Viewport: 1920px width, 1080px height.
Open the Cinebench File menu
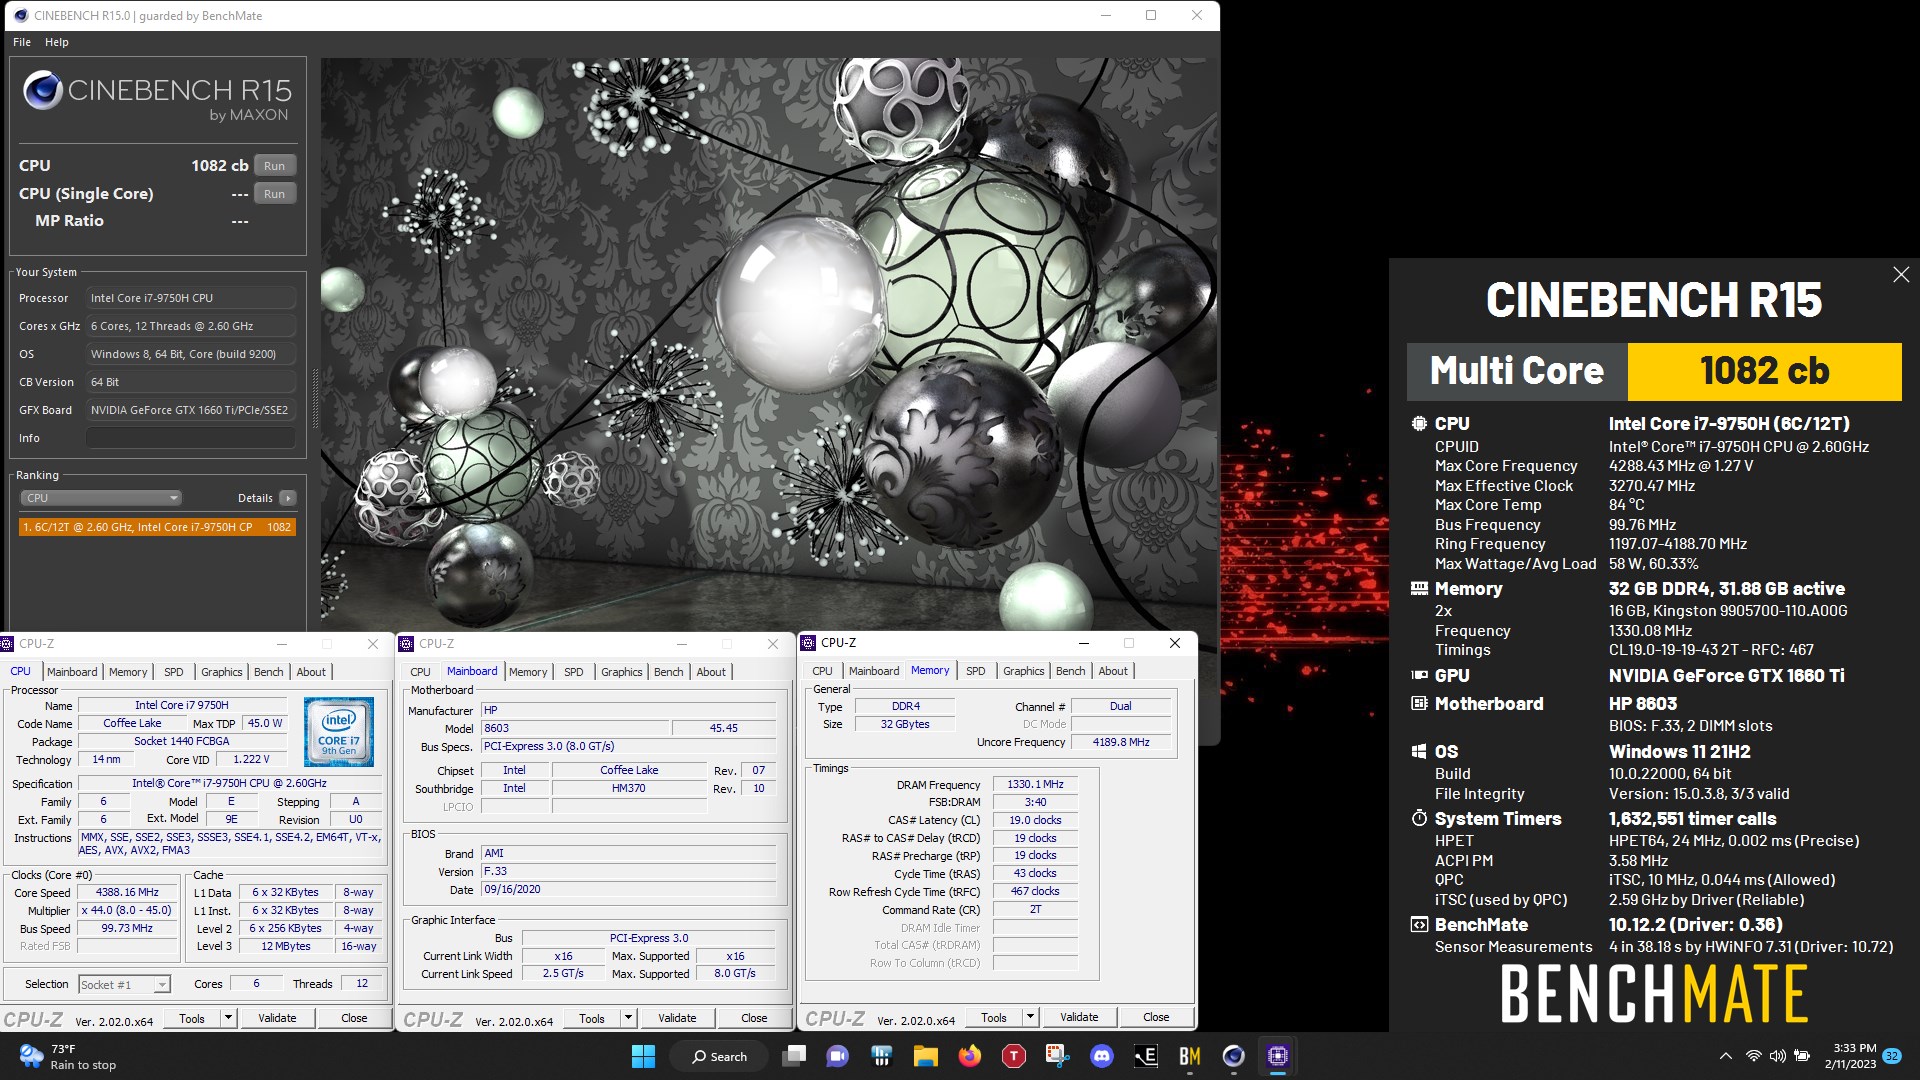(22, 42)
